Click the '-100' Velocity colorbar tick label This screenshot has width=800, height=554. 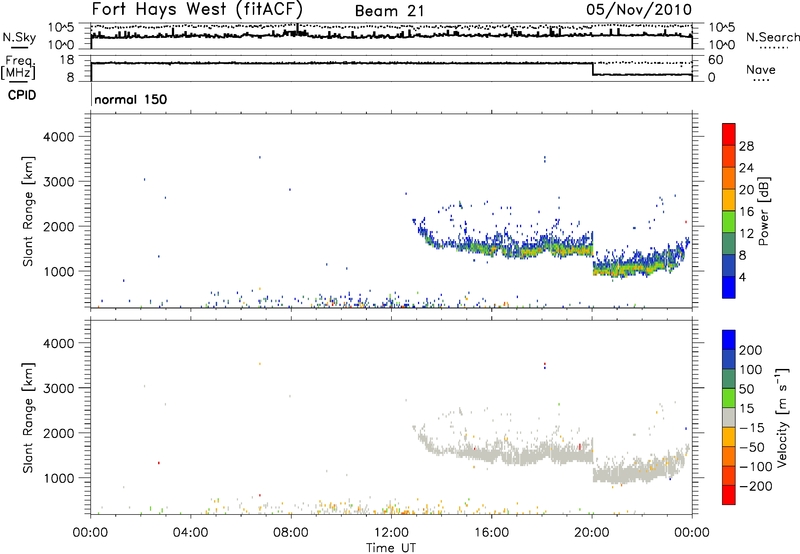click(756, 467)
